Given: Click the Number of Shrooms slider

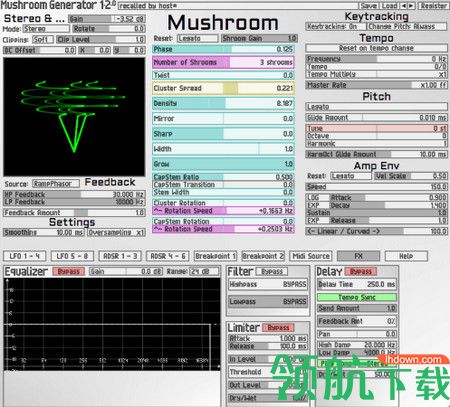Looking at the screenshot, I should click(223, 62).
